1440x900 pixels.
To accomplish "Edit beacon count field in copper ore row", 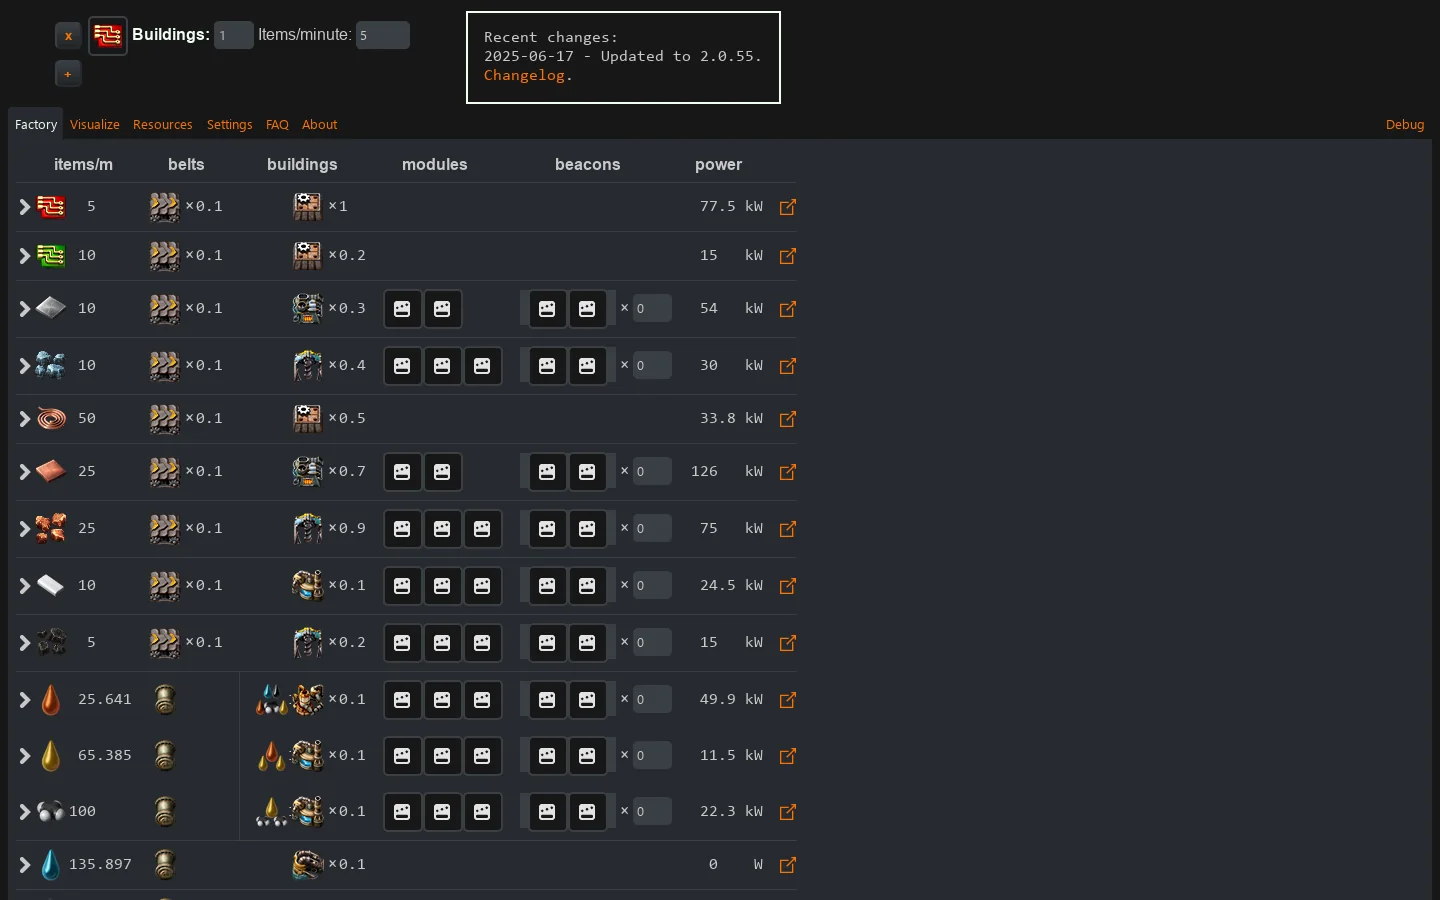I will (652, 529).
